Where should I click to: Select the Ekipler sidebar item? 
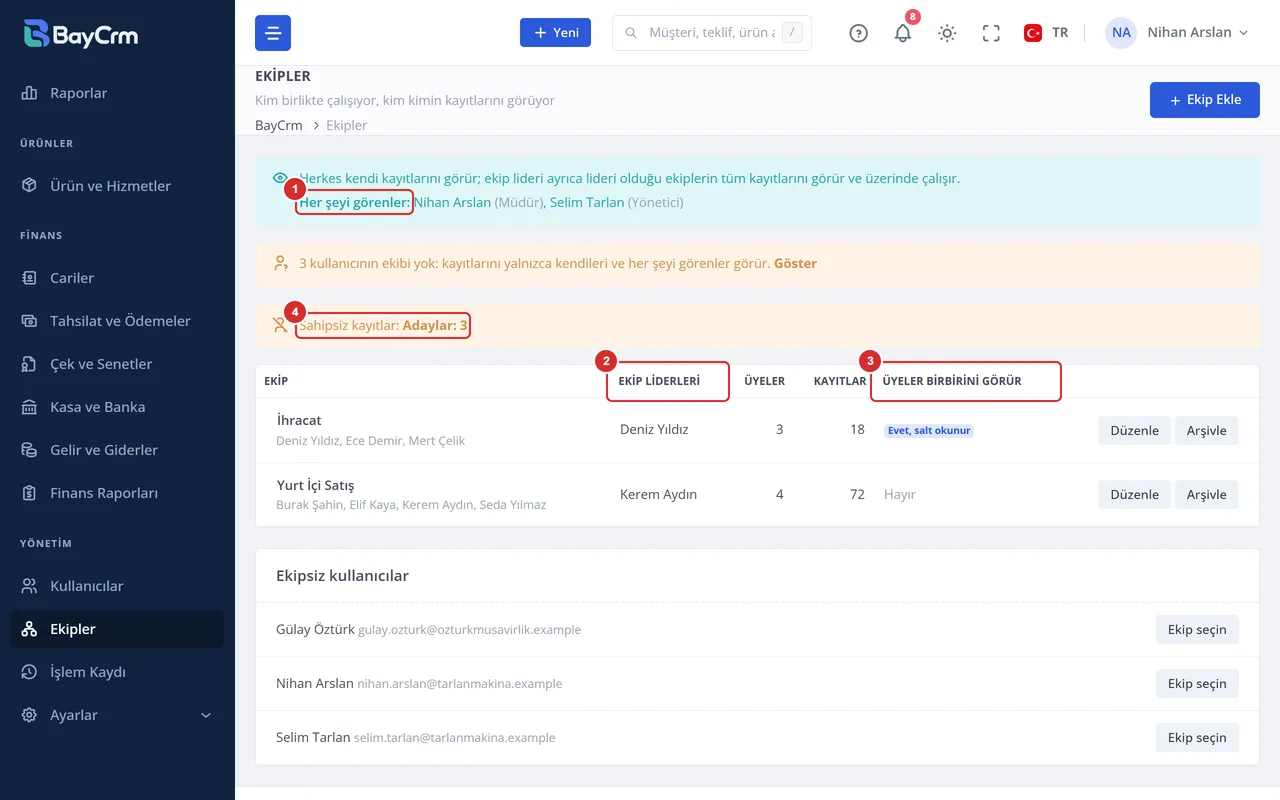(x=117, y=629)
